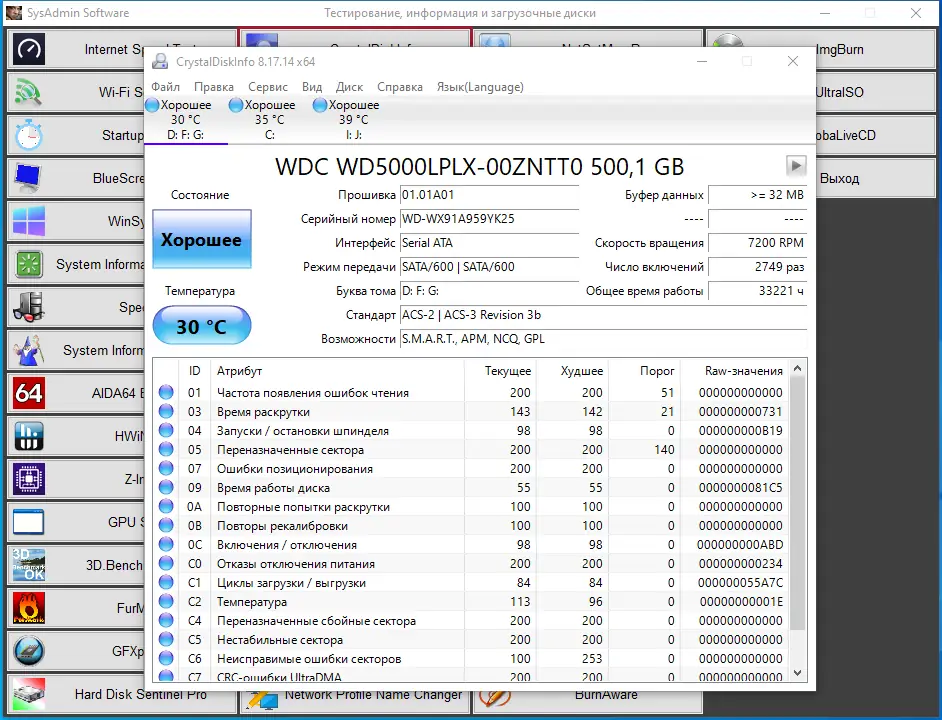
Task: Click status orb for Температура C2 row
Action: pyautogui.click(x=166, y=602)
